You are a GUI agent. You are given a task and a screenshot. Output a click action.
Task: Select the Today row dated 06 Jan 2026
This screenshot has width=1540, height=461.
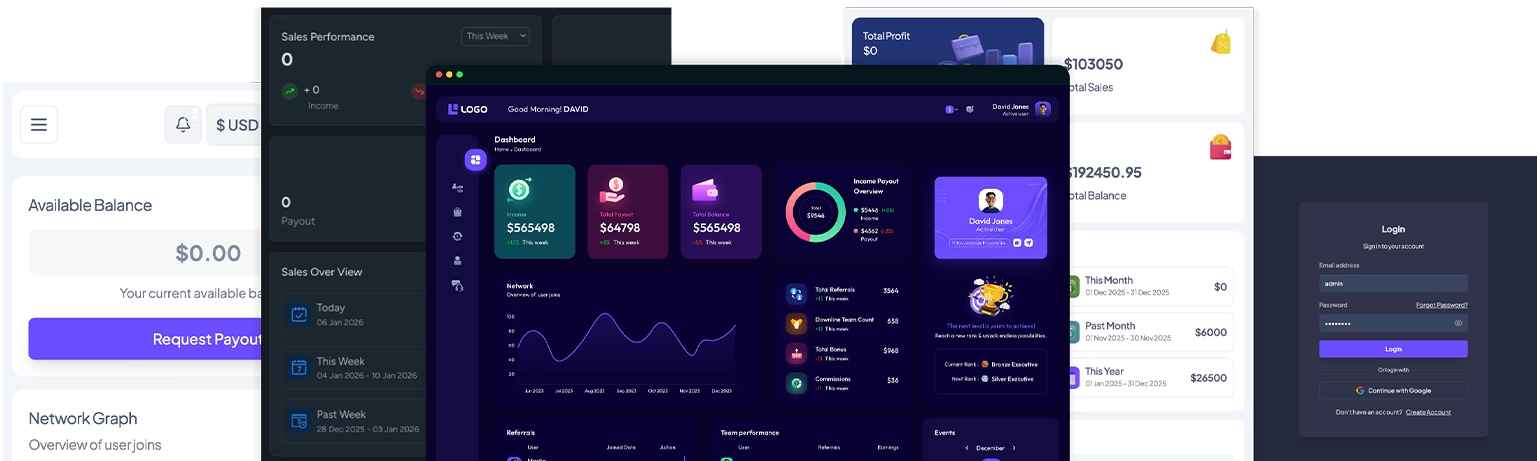point(353,314)
